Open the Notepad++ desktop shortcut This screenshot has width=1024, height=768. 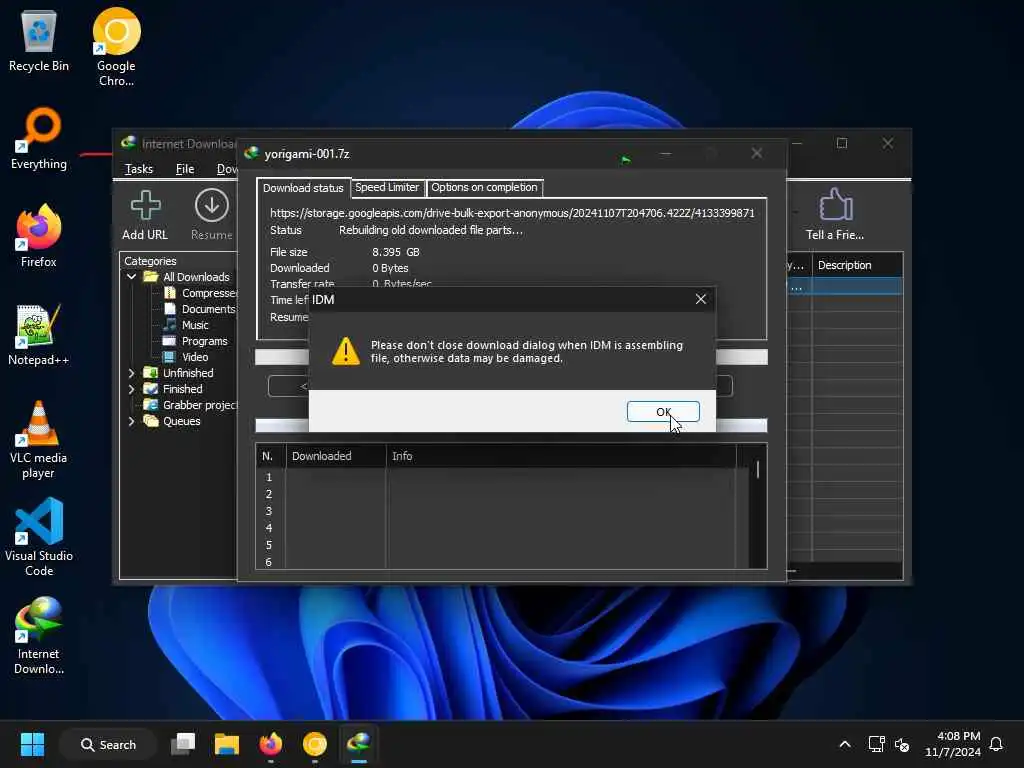pyautogui.click(x=39, y=334)
